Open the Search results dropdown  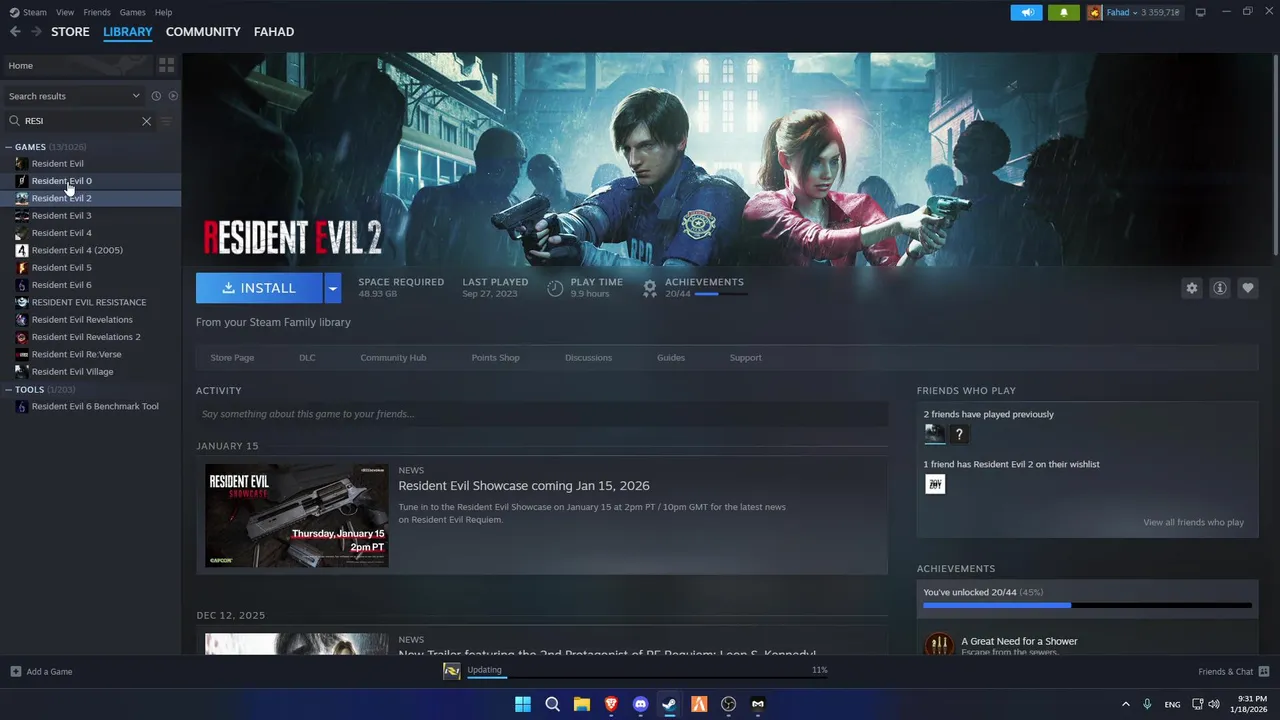(74, 96)
